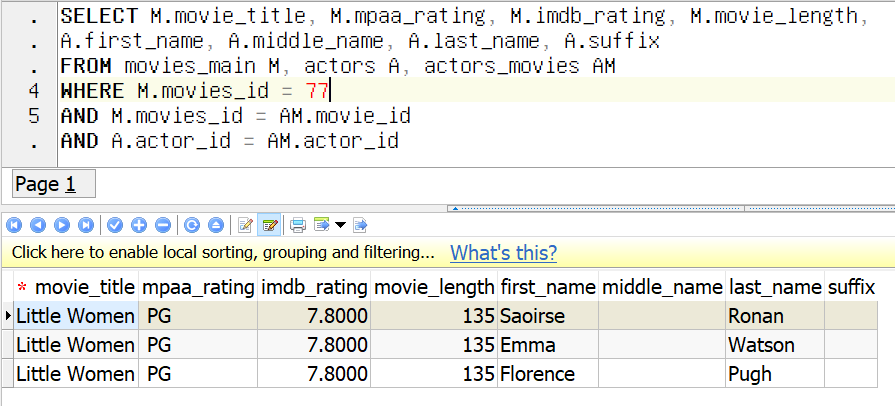Go to next record button

coord(62,226)
